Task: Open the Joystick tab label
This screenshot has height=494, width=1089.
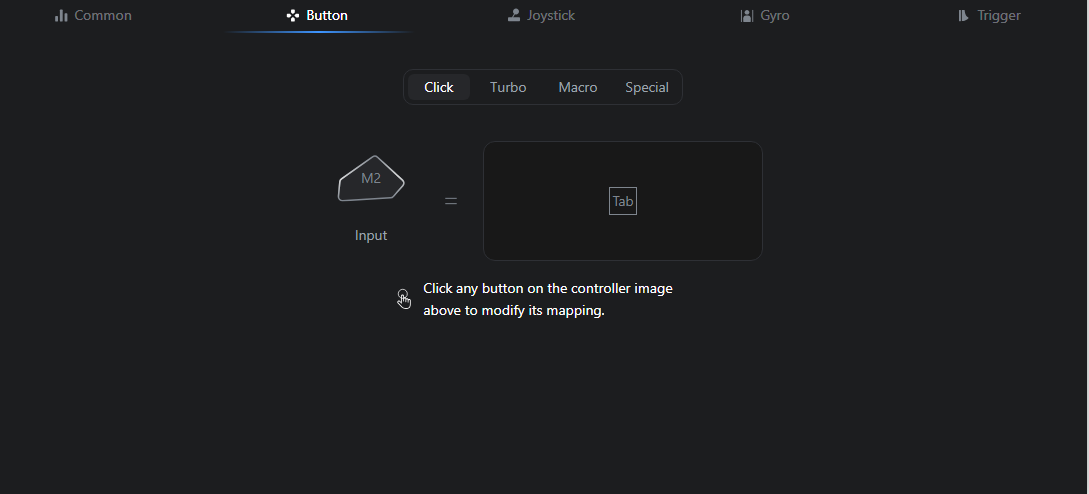Action: point(551,15)
